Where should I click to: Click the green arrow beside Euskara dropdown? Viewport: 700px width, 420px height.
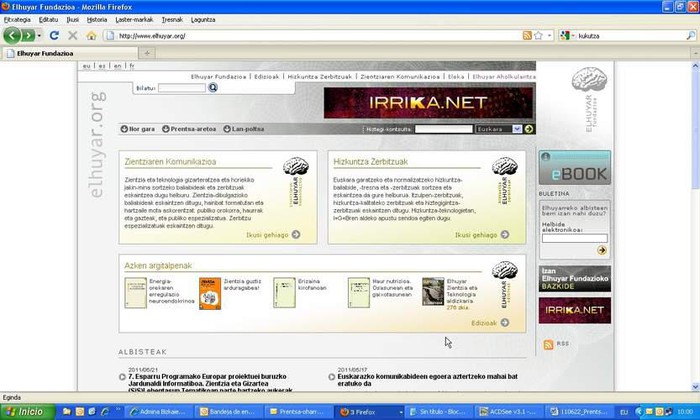click(529, 129)
